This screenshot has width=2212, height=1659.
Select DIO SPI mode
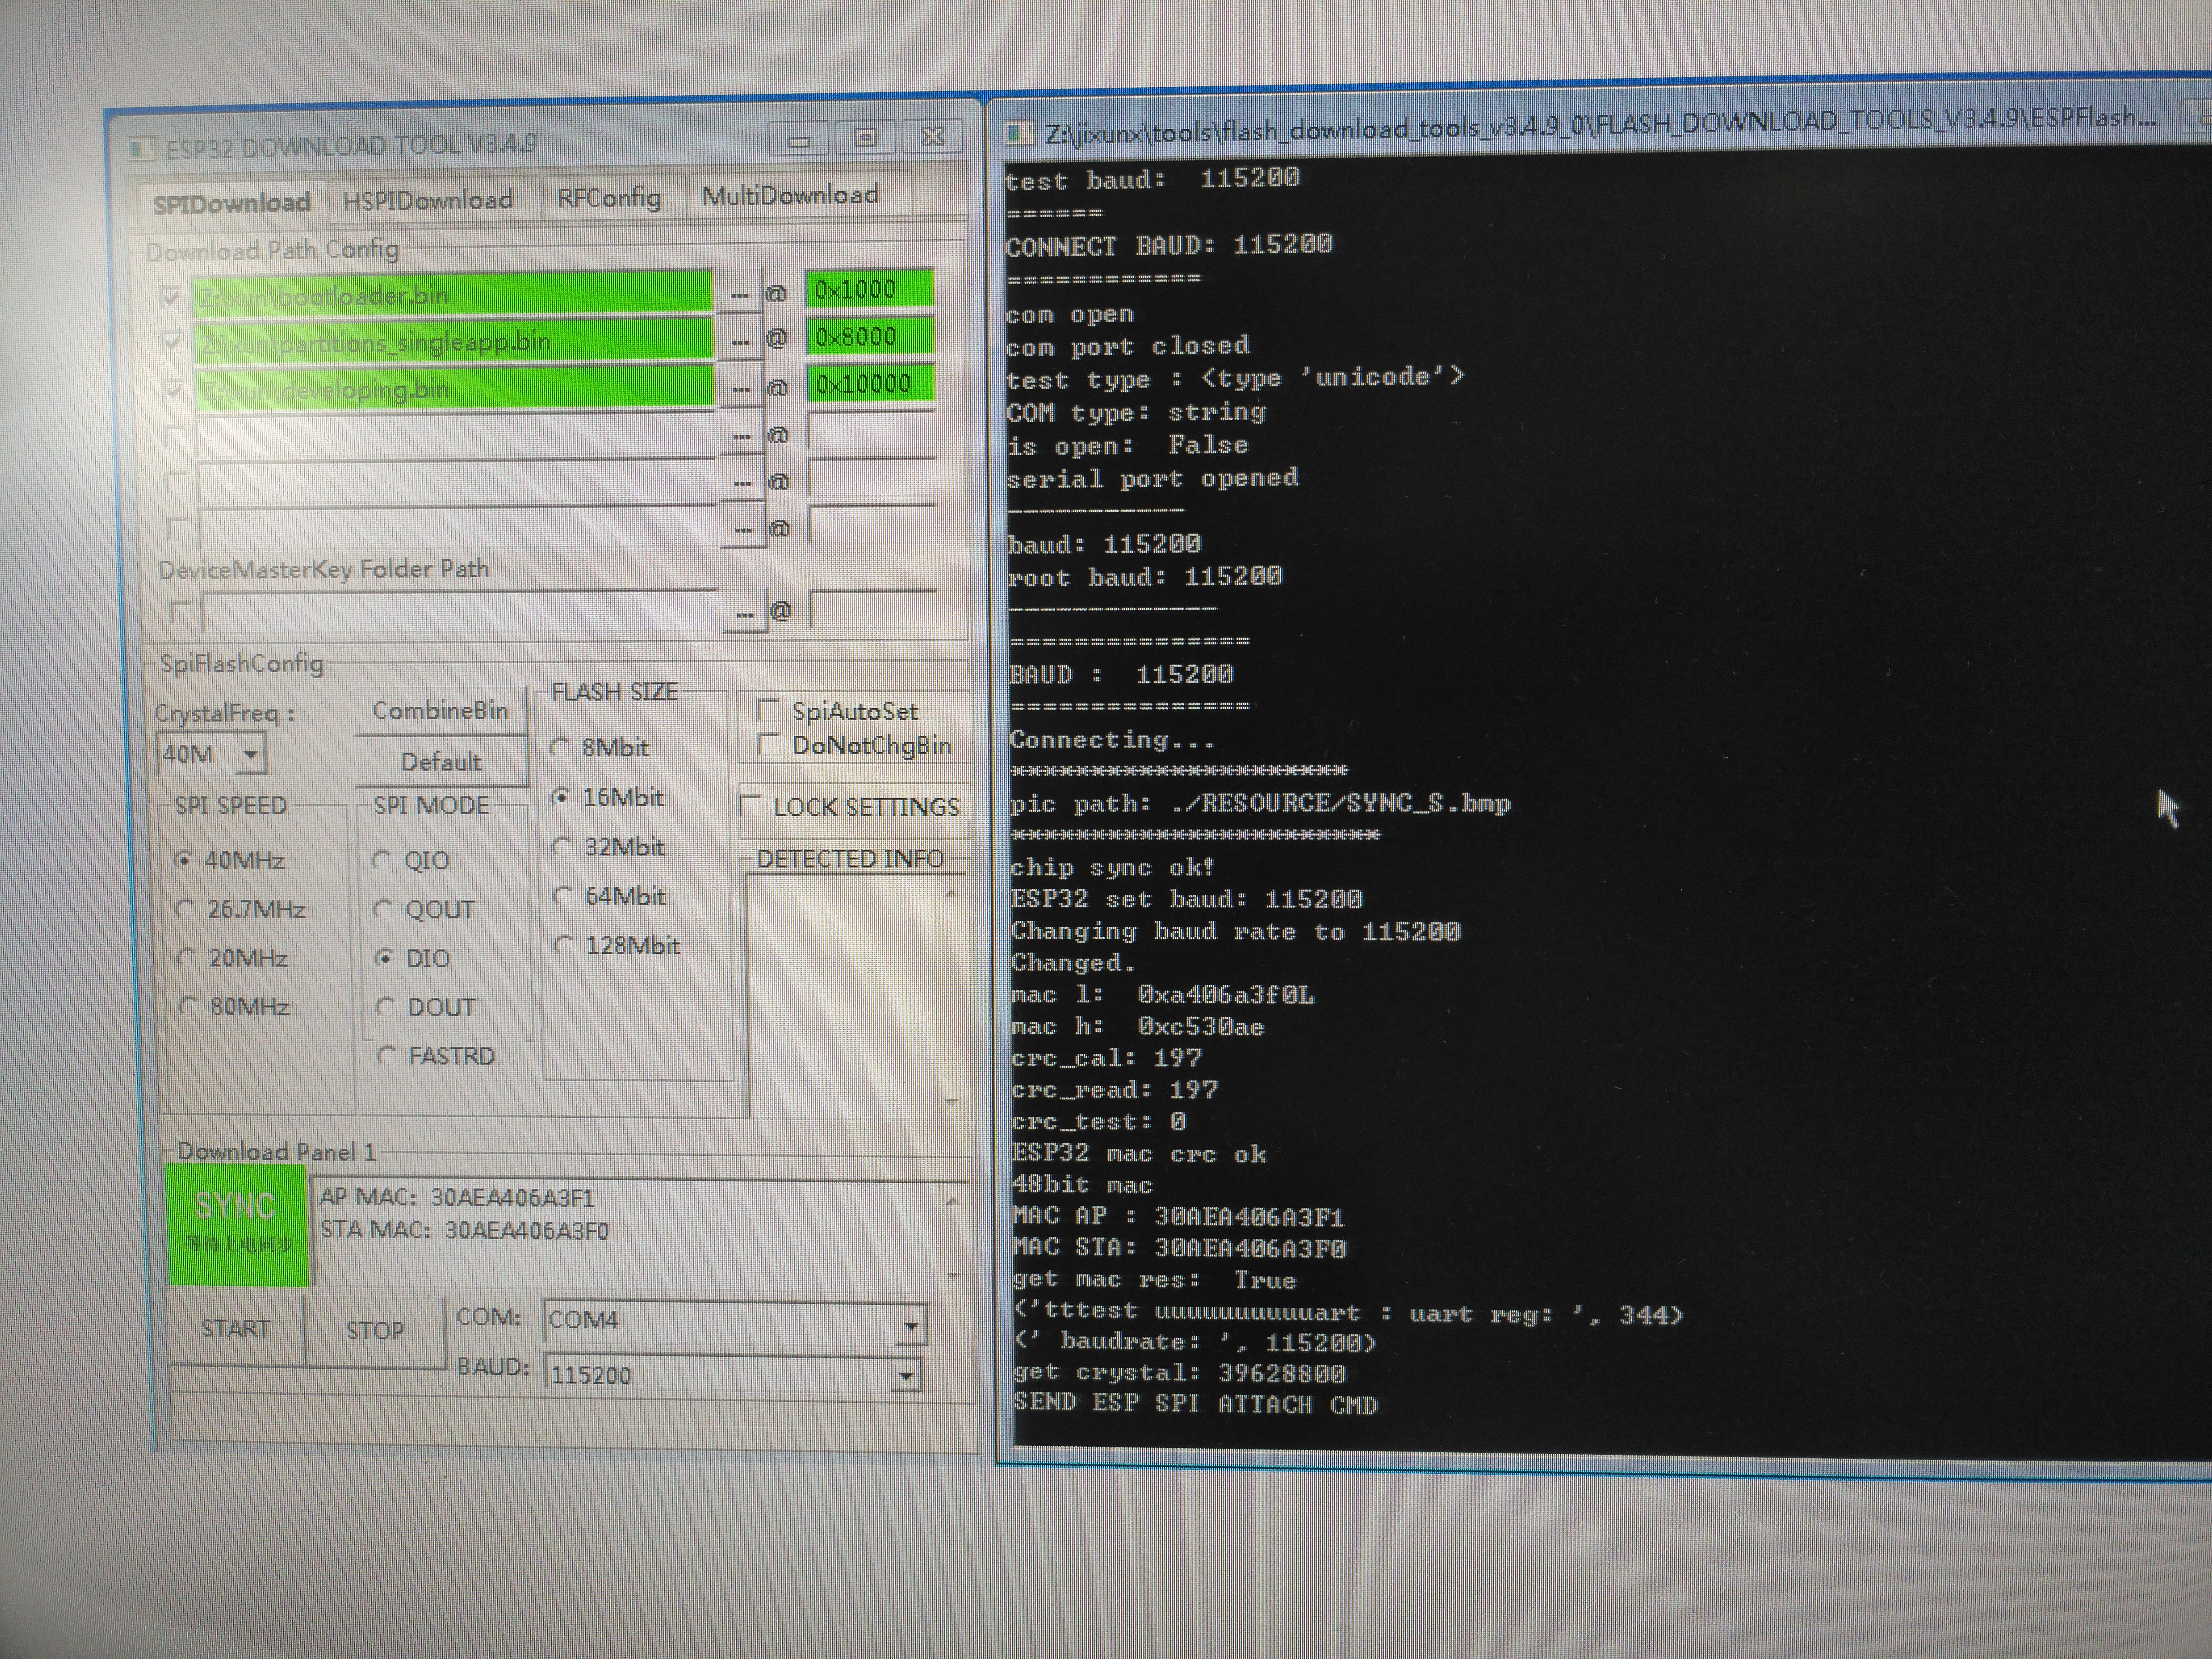coord(413,958)
